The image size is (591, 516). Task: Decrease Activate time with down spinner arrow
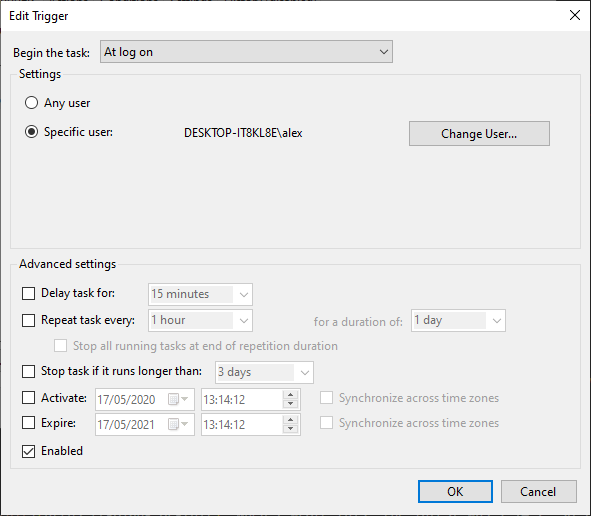[290, 404]
